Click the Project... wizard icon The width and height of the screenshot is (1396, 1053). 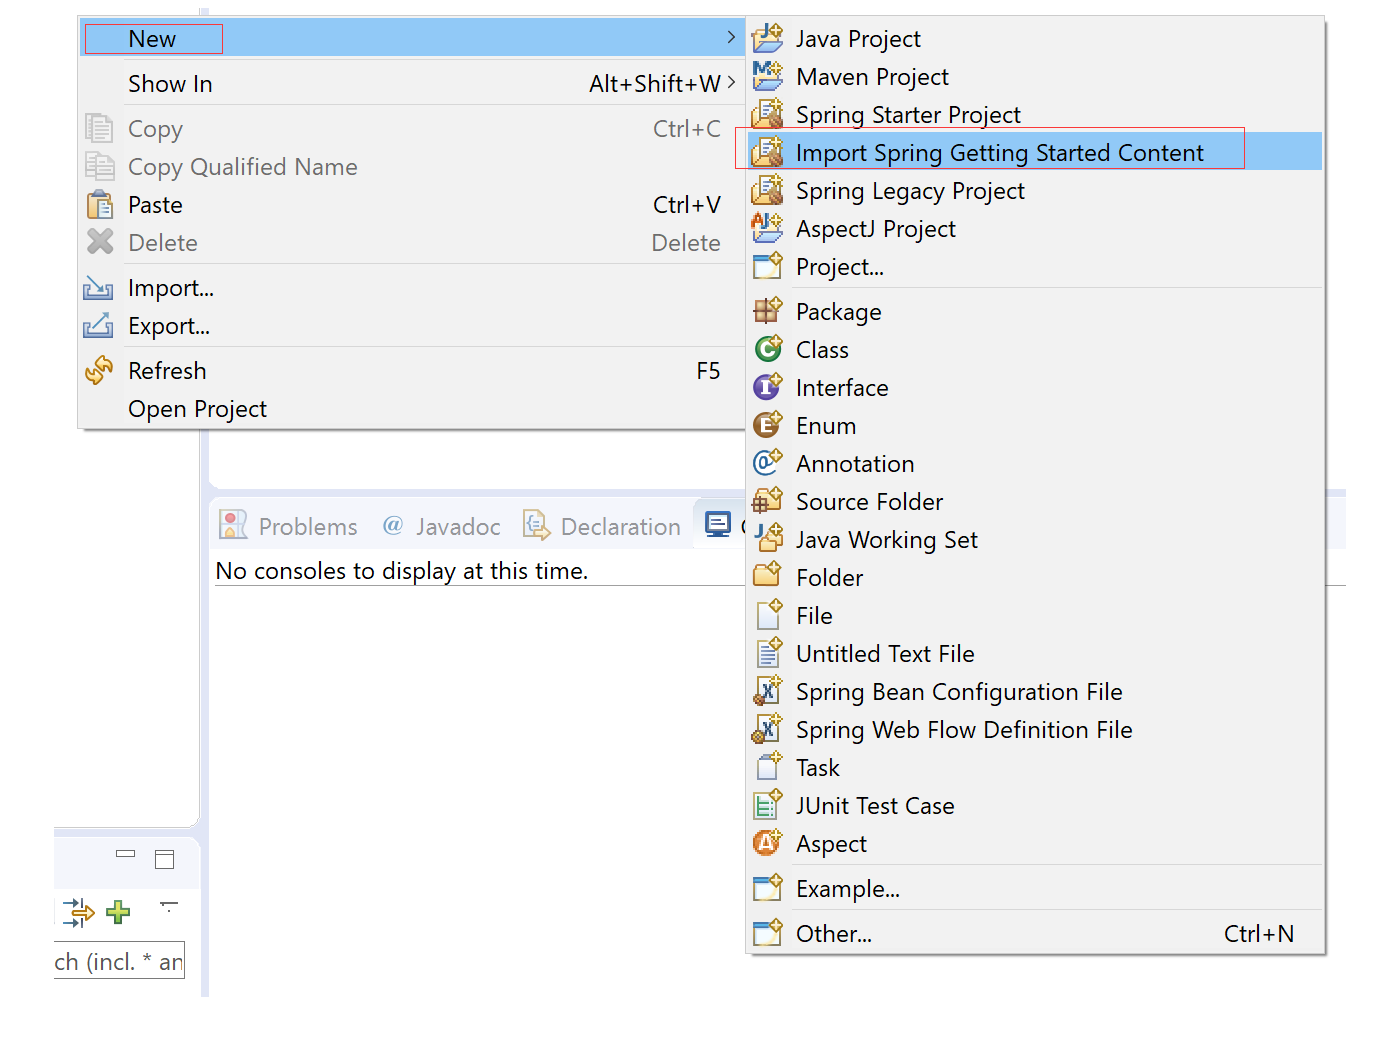tap(768, 266)
